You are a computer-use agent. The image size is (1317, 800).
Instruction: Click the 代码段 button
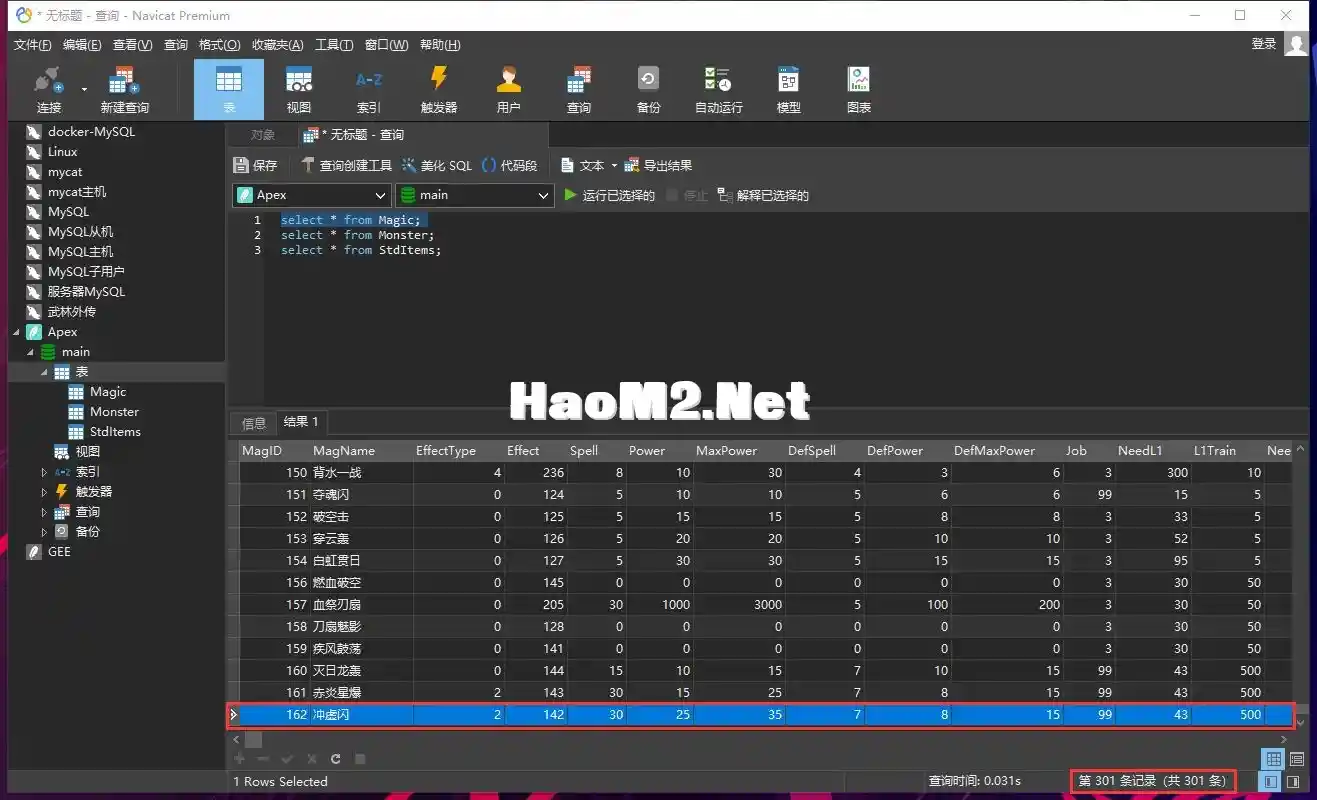(x=510, y=166)
